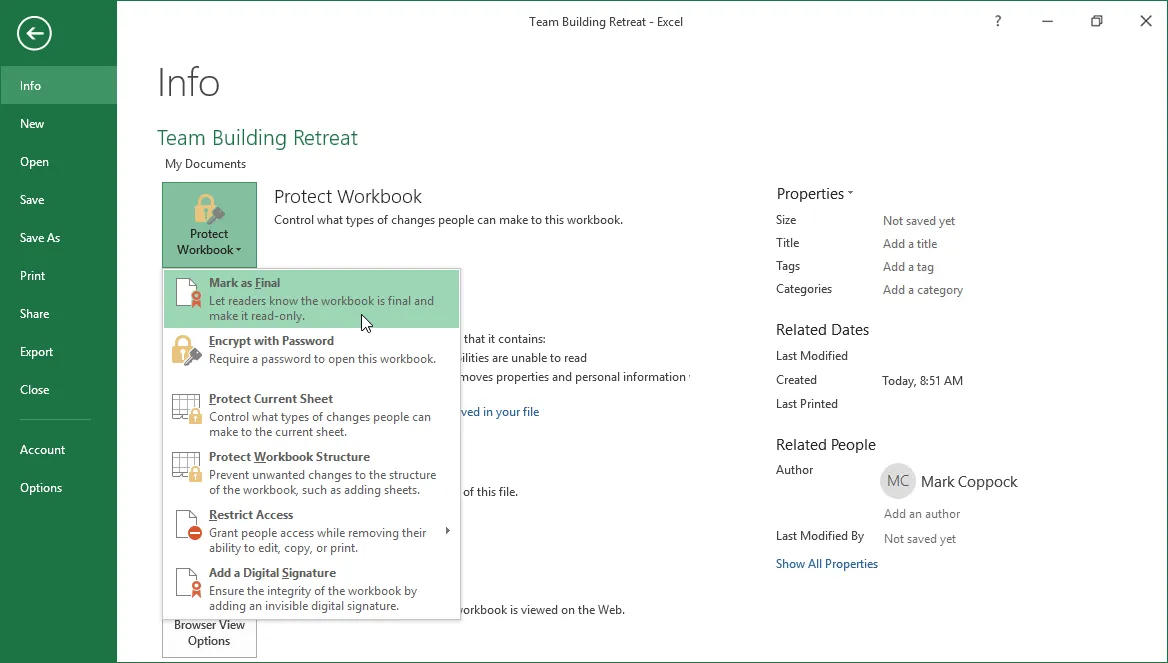Viewport: 1168px width, 663px height.
Task: Click the back arrow circle icon
Action: 34,34
